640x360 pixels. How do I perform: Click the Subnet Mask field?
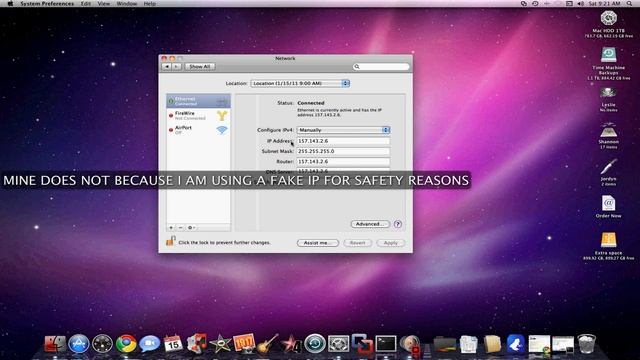click(343, 151)
